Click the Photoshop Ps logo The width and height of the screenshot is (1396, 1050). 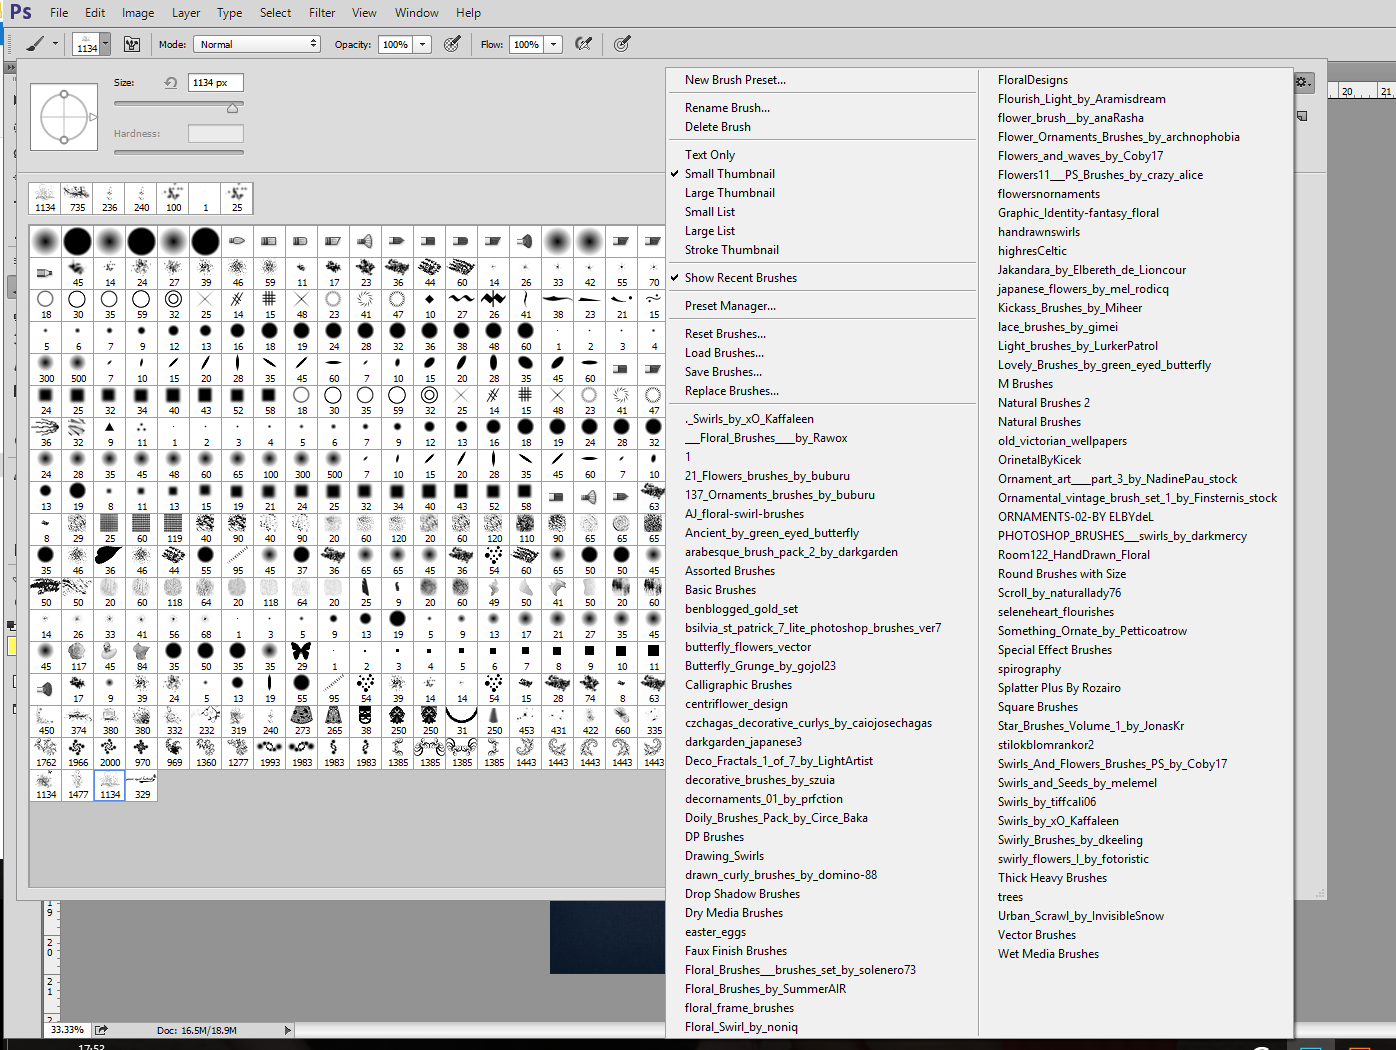coord(20,12)
